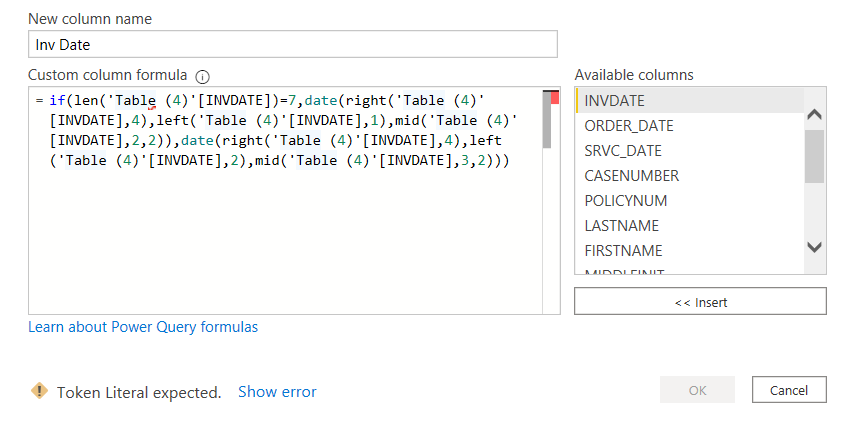Screen dimensions: 853x423
Task: Select INVDATE in Available columns
Action: 690,101
